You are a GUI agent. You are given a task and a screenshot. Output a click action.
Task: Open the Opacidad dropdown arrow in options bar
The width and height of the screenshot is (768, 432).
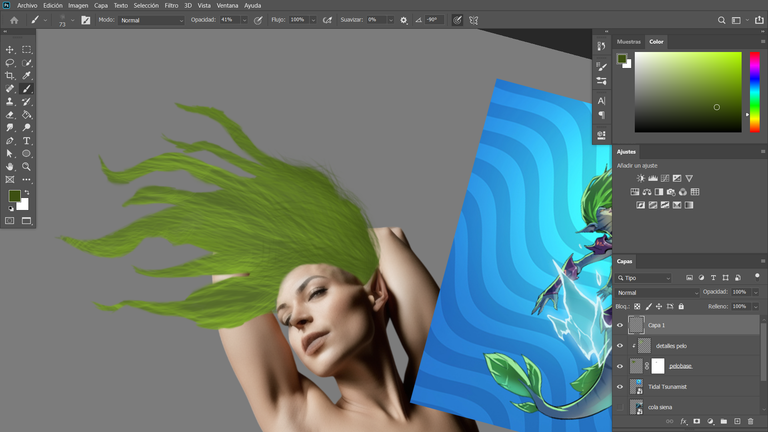pos(244,20)
